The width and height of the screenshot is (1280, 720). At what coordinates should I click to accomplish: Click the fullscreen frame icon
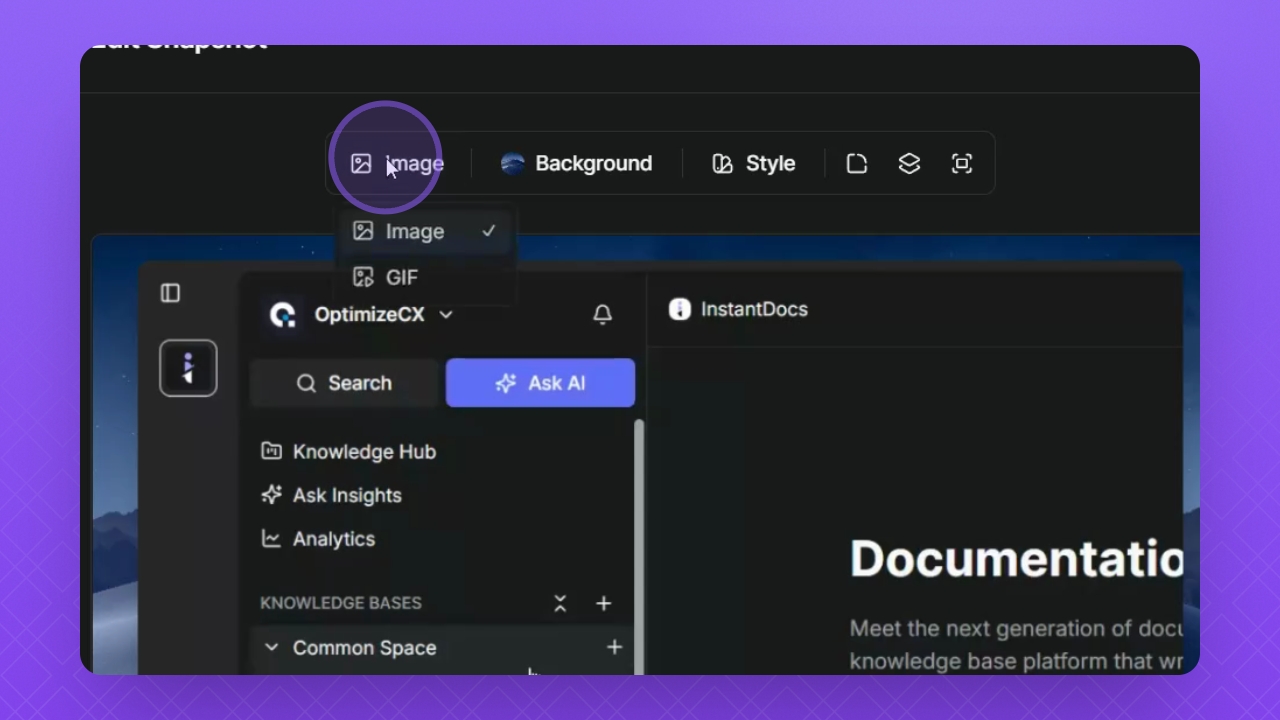pos(962,164)
